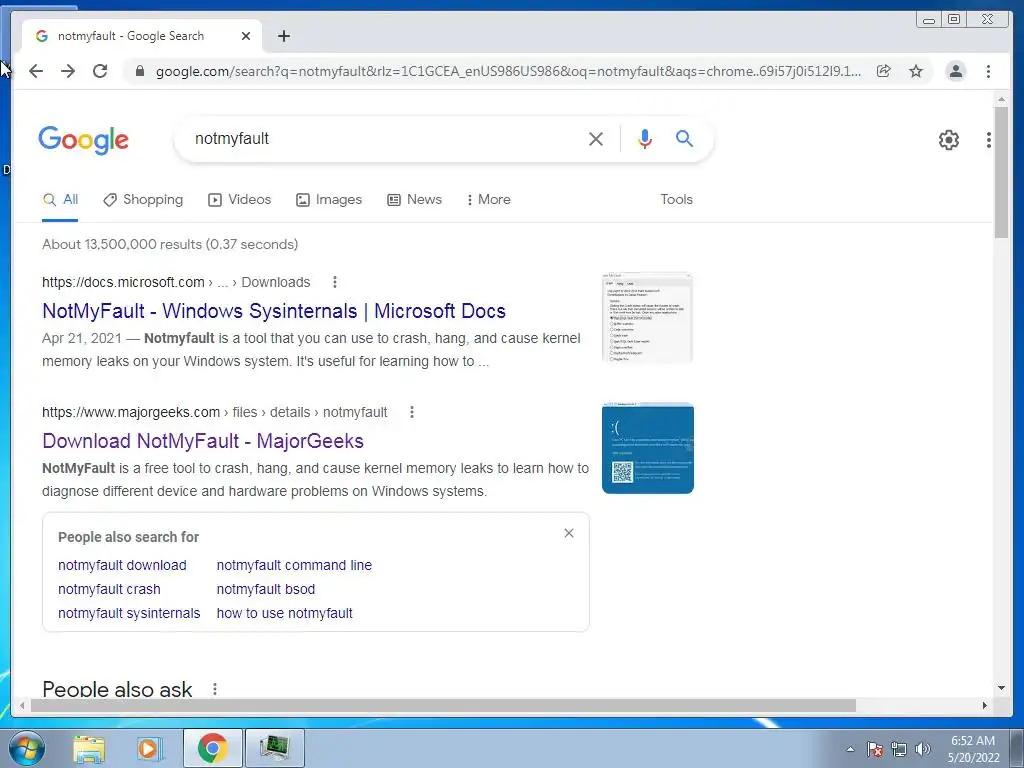This screenshot has height=768, width=1024.
Task: Click the horizontal scrollbar thumb
Action: (443, 705)
